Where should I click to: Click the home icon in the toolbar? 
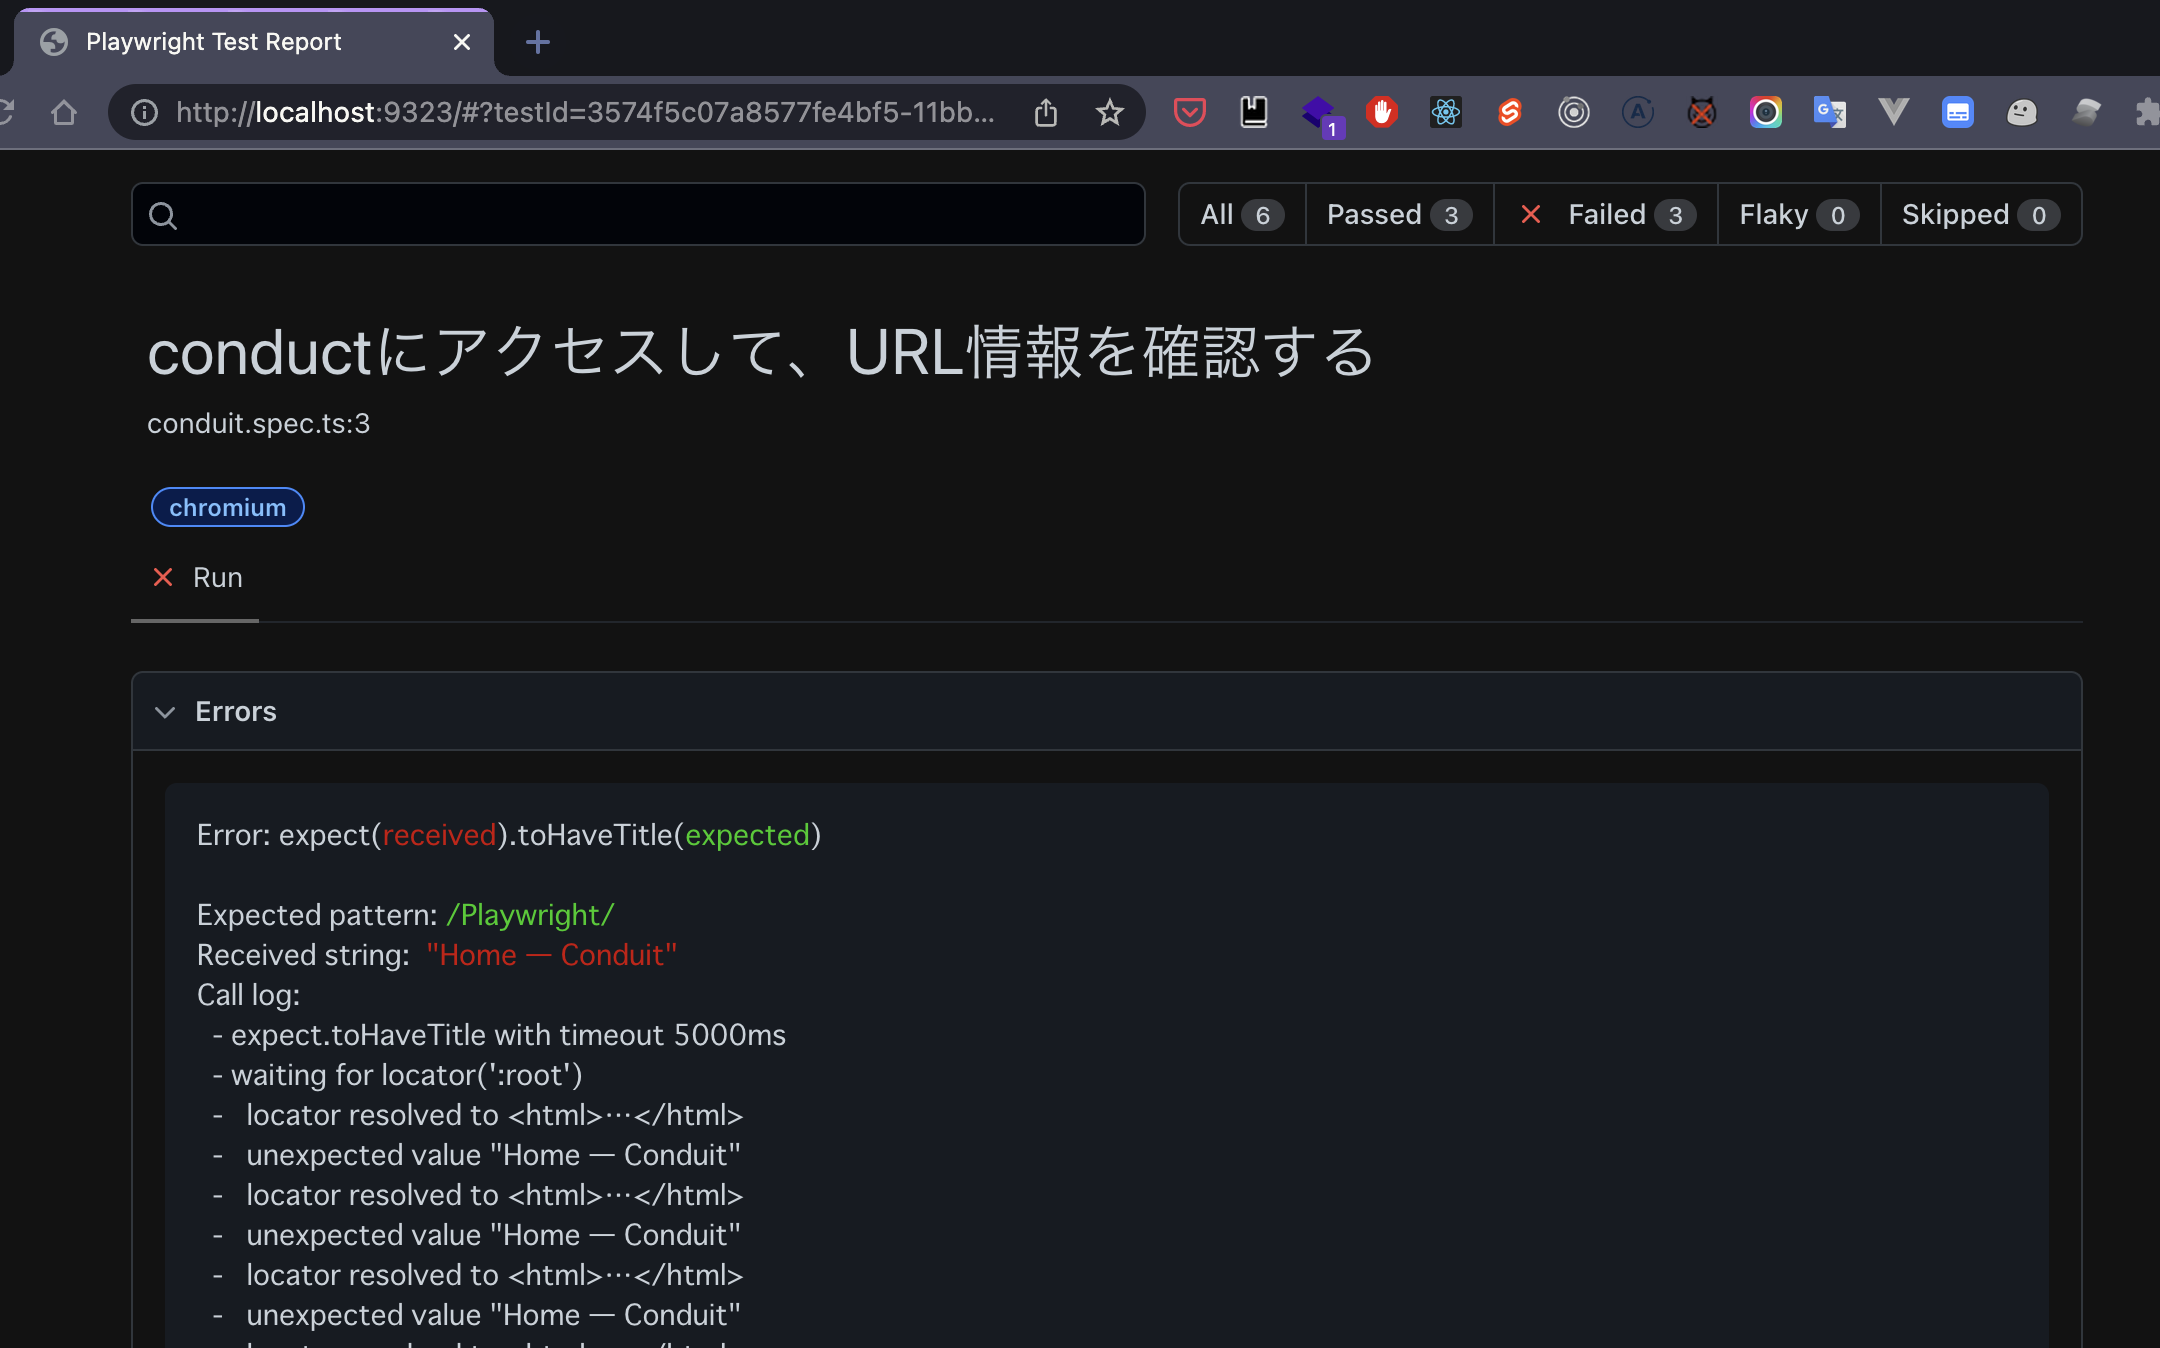[x=64, y=112]
